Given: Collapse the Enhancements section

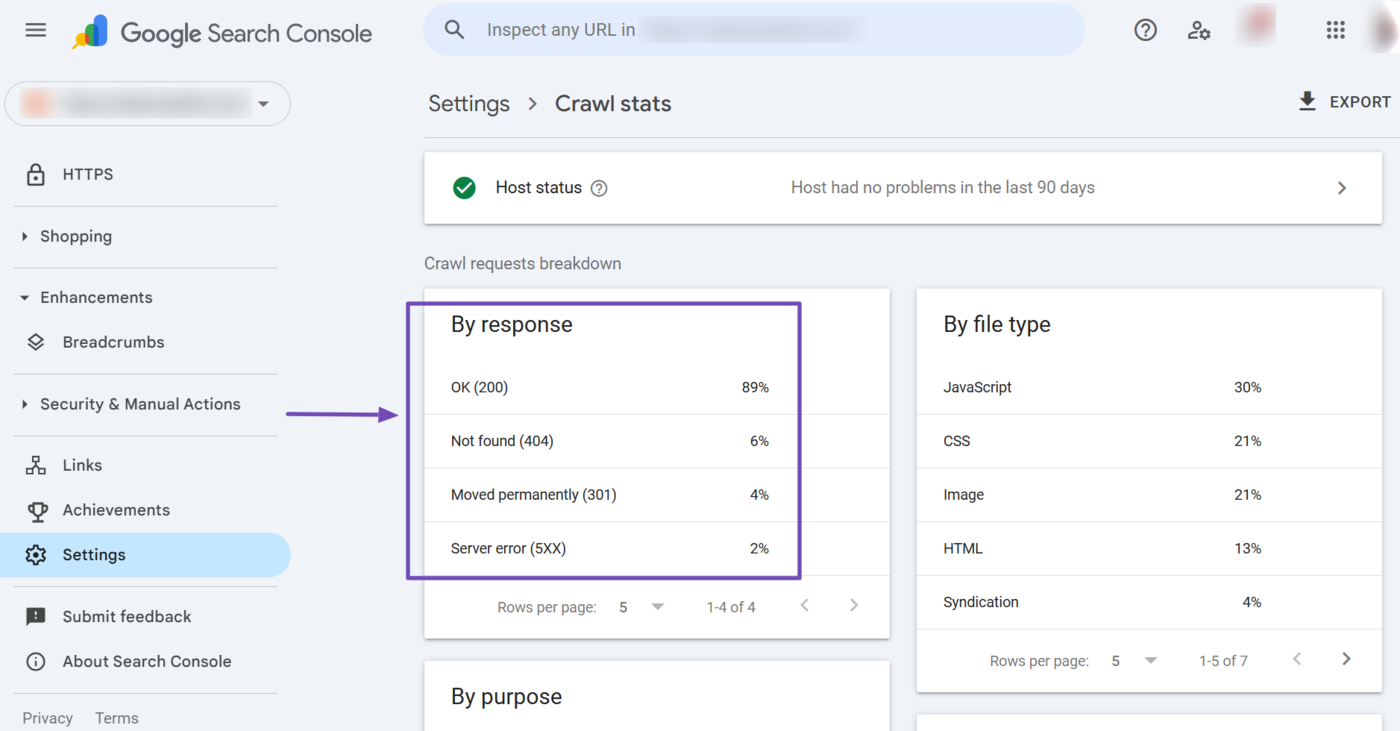Looking at the screenshot, I should [24, 297].
